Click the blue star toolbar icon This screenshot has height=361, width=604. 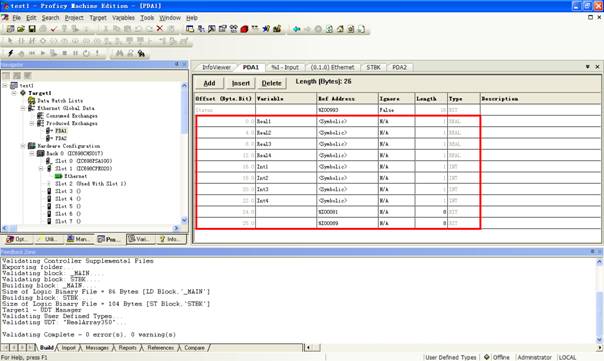coord(266,29)
